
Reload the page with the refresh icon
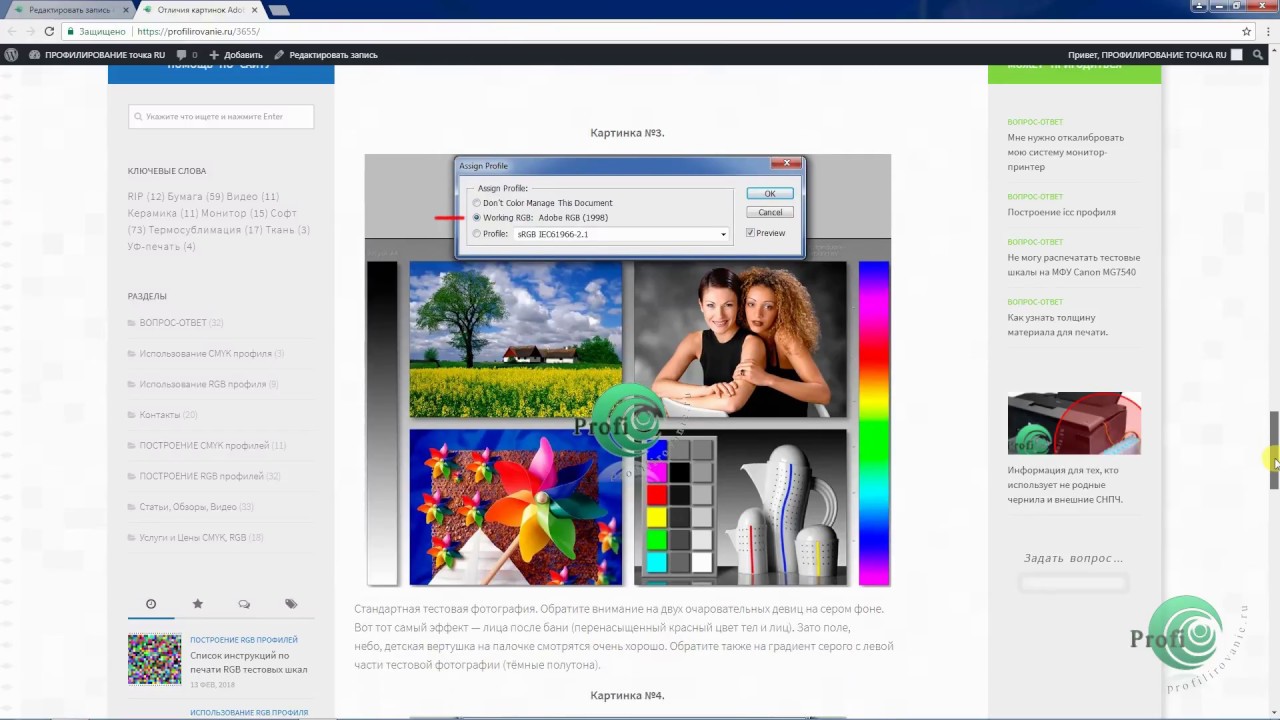pos(50,31)
